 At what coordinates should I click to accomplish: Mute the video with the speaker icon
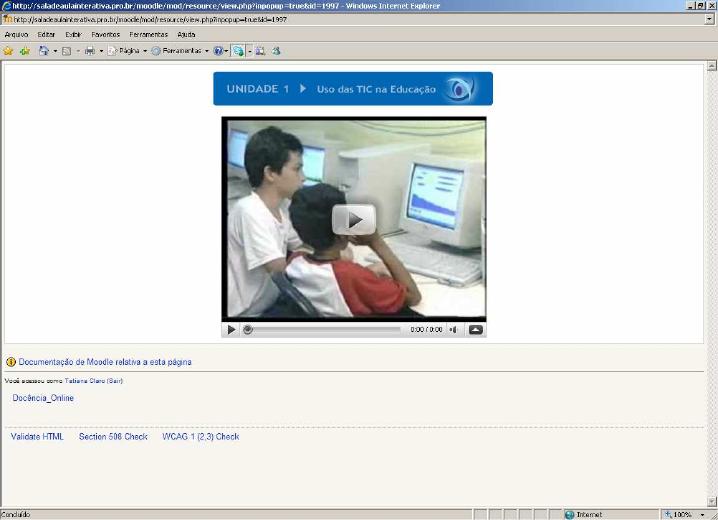[453, 329]
